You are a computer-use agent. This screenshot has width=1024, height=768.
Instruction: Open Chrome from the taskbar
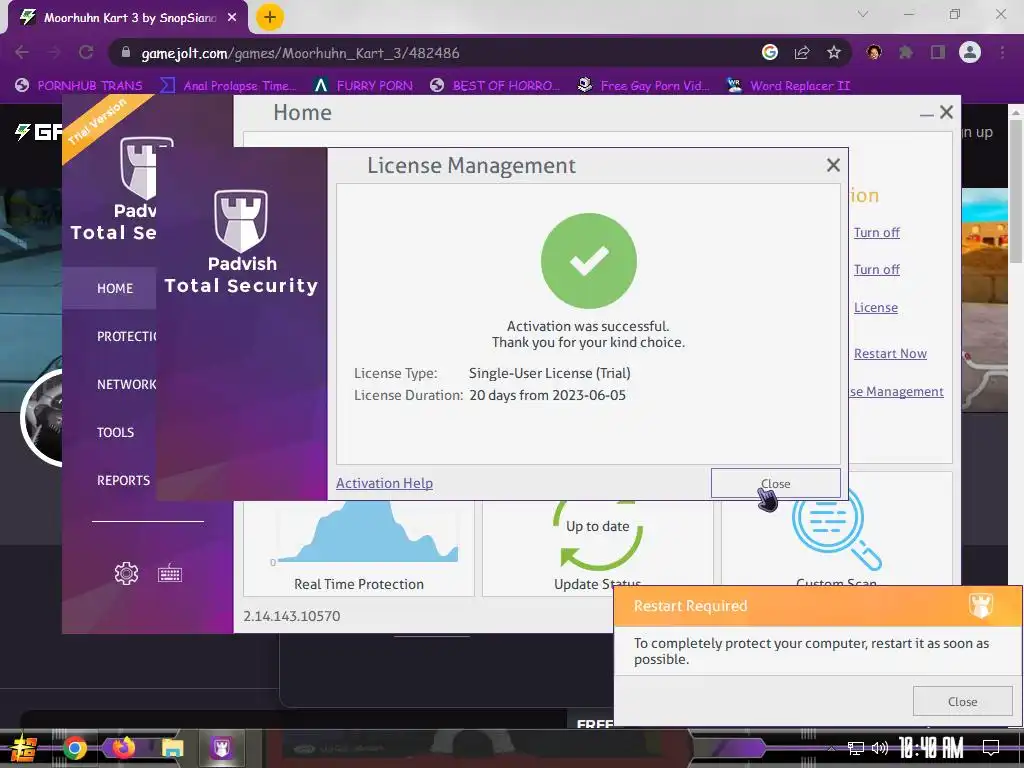(x=74, y=748)
